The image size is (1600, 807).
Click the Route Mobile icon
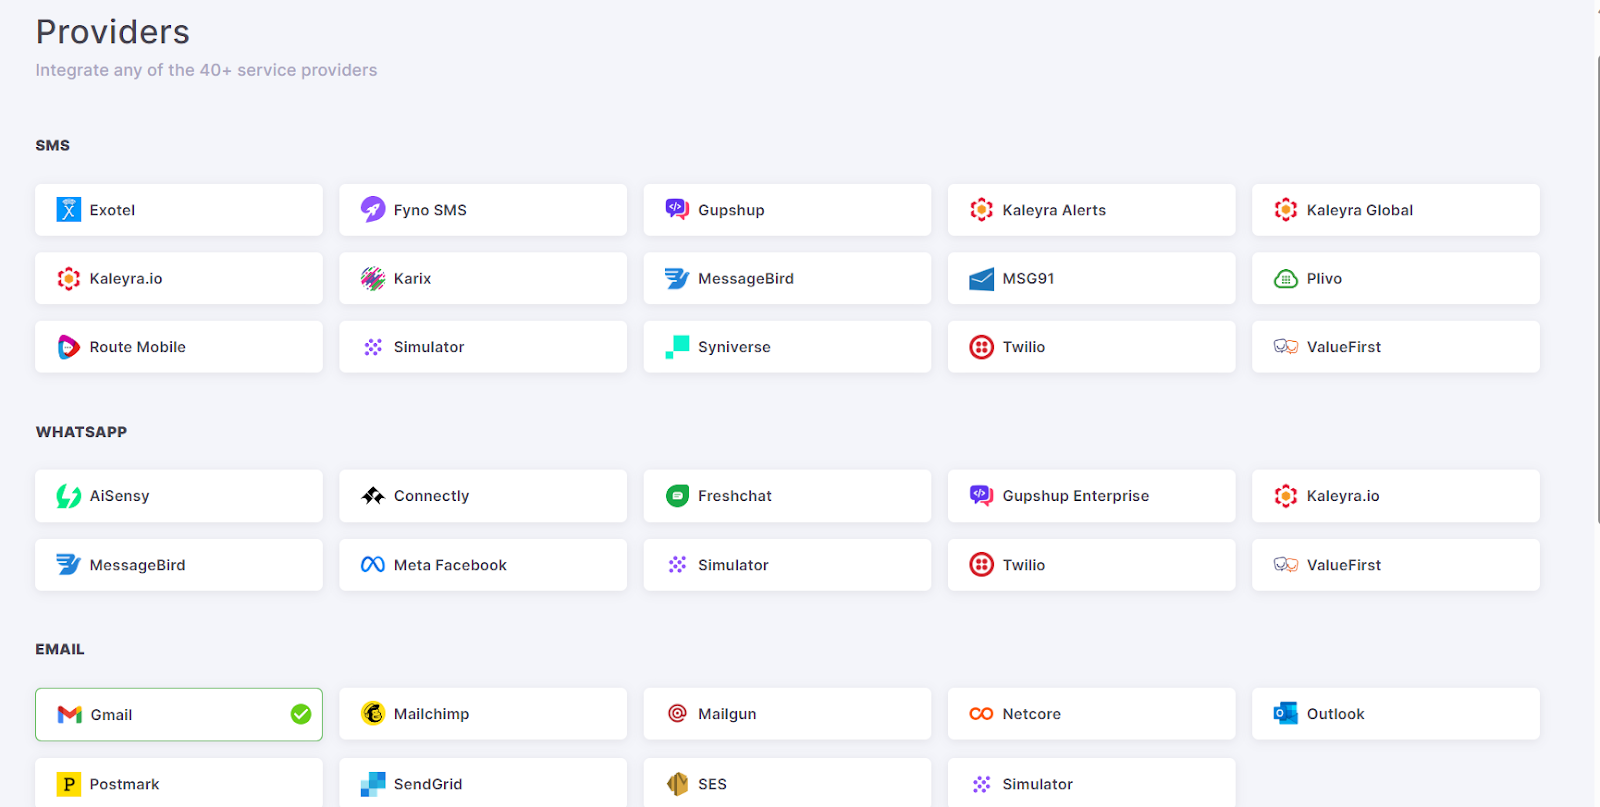68,347
